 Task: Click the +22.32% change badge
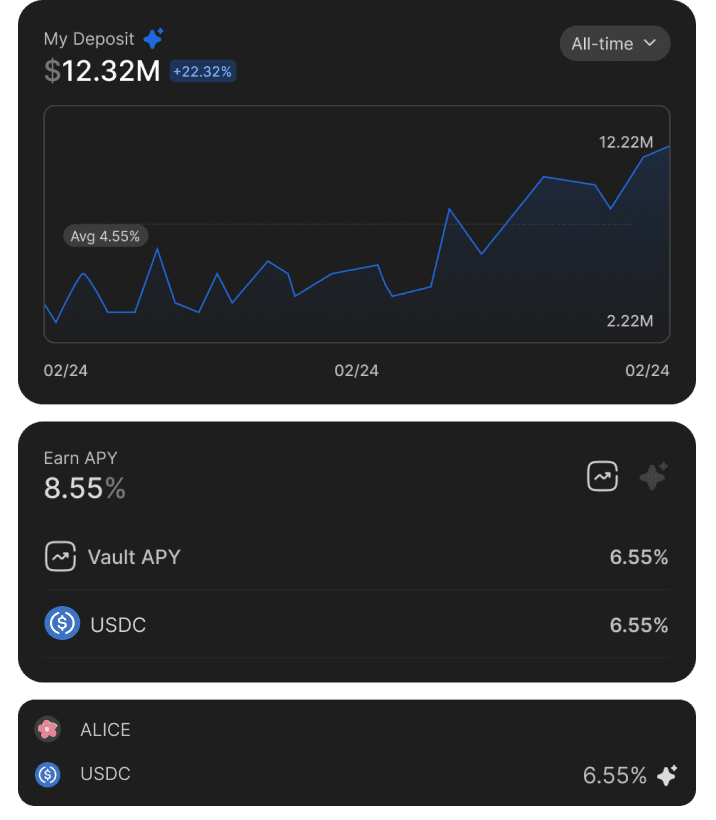(203, 71)
